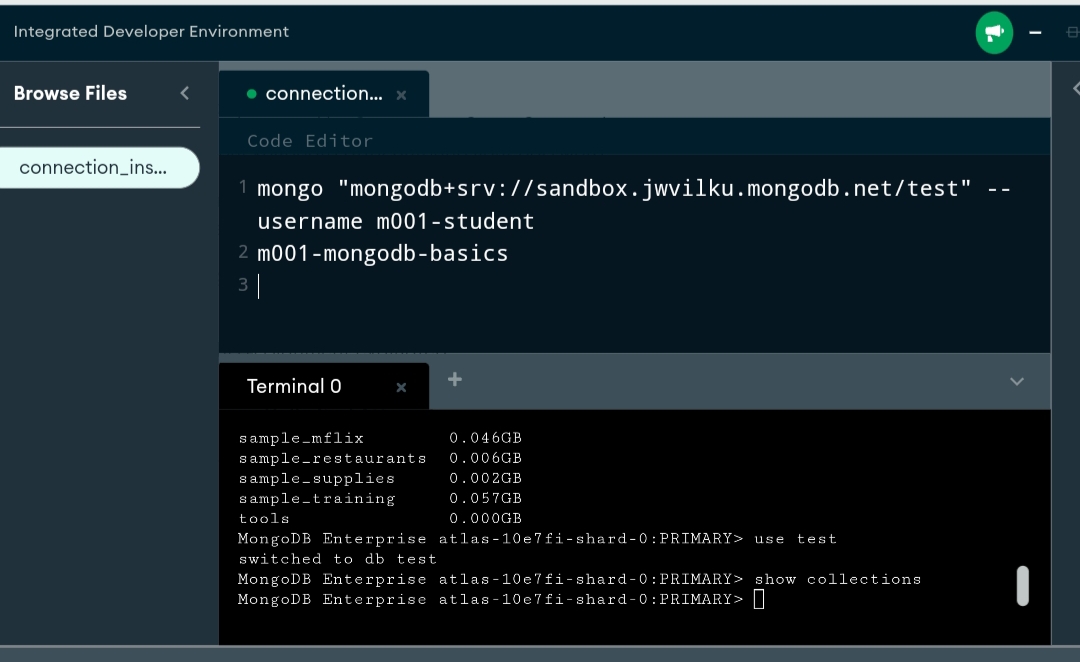Switch to the connection... editor tab
Viewport: 1080px width, 662px height.
pos(323,94)
